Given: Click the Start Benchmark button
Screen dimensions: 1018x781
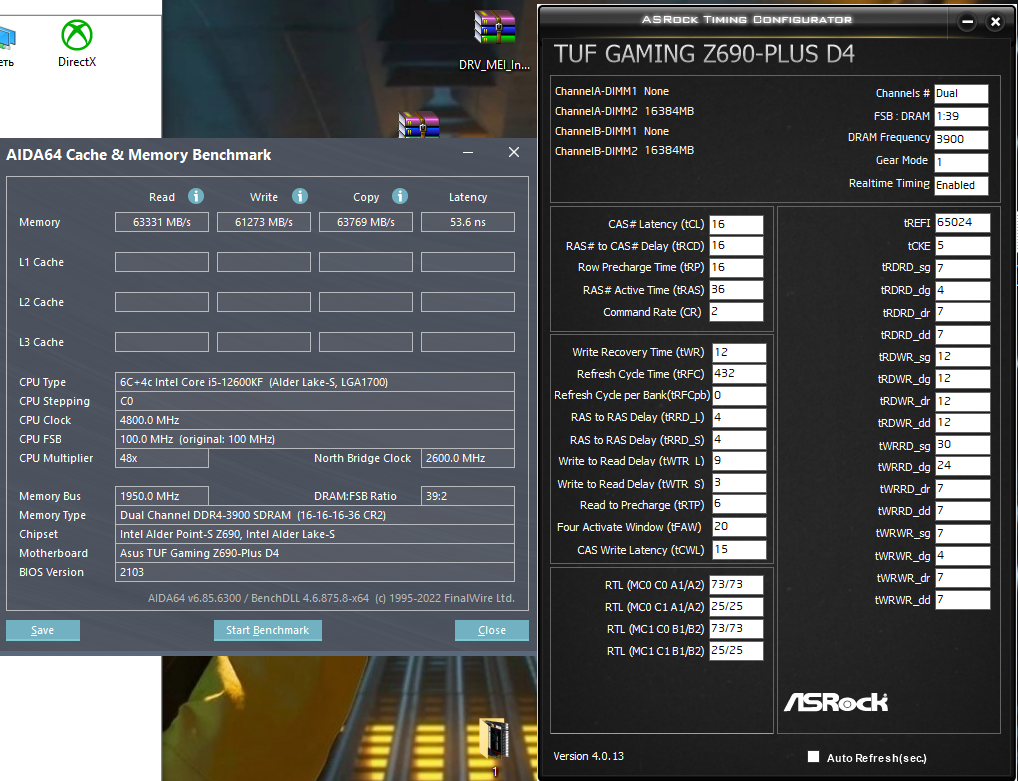Looking at the screenshot, I should [x=267, y=630].
